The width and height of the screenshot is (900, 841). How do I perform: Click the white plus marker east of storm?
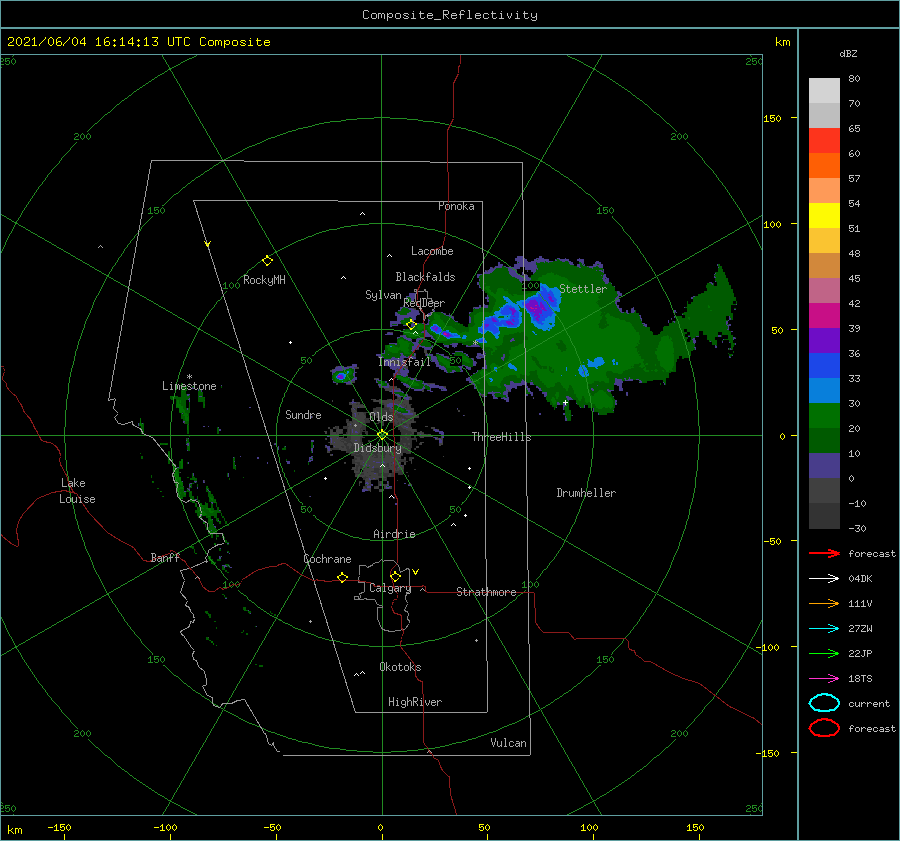(x=565, y=402)
